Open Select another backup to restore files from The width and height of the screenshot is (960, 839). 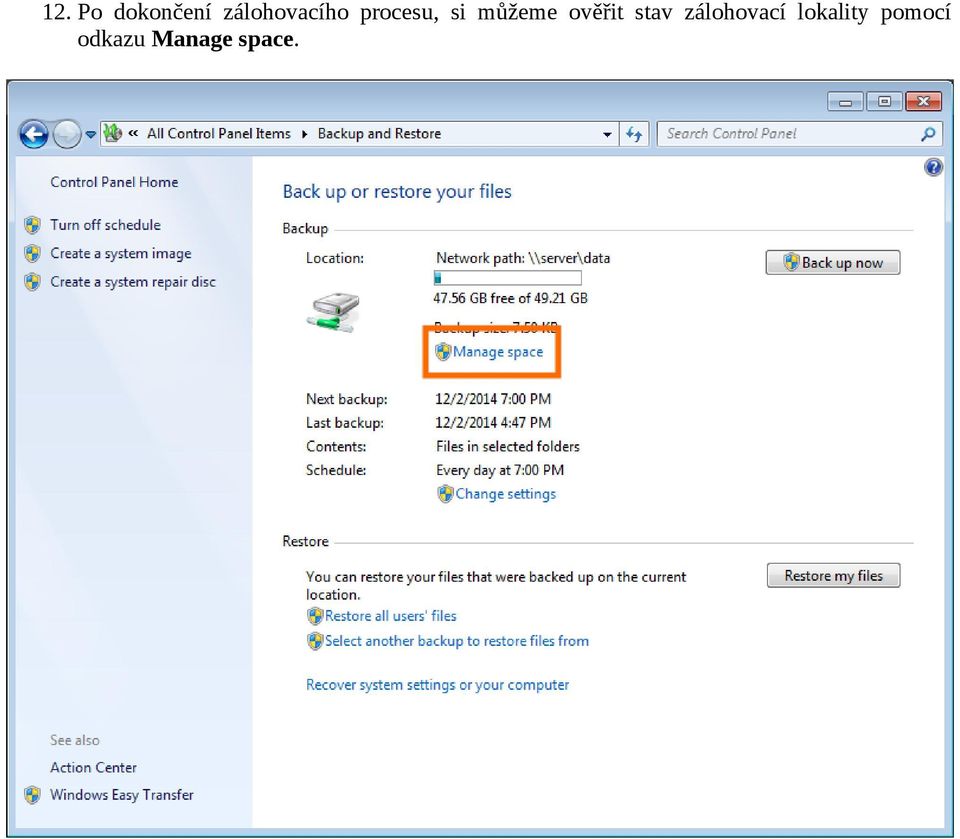pos(457,641)
